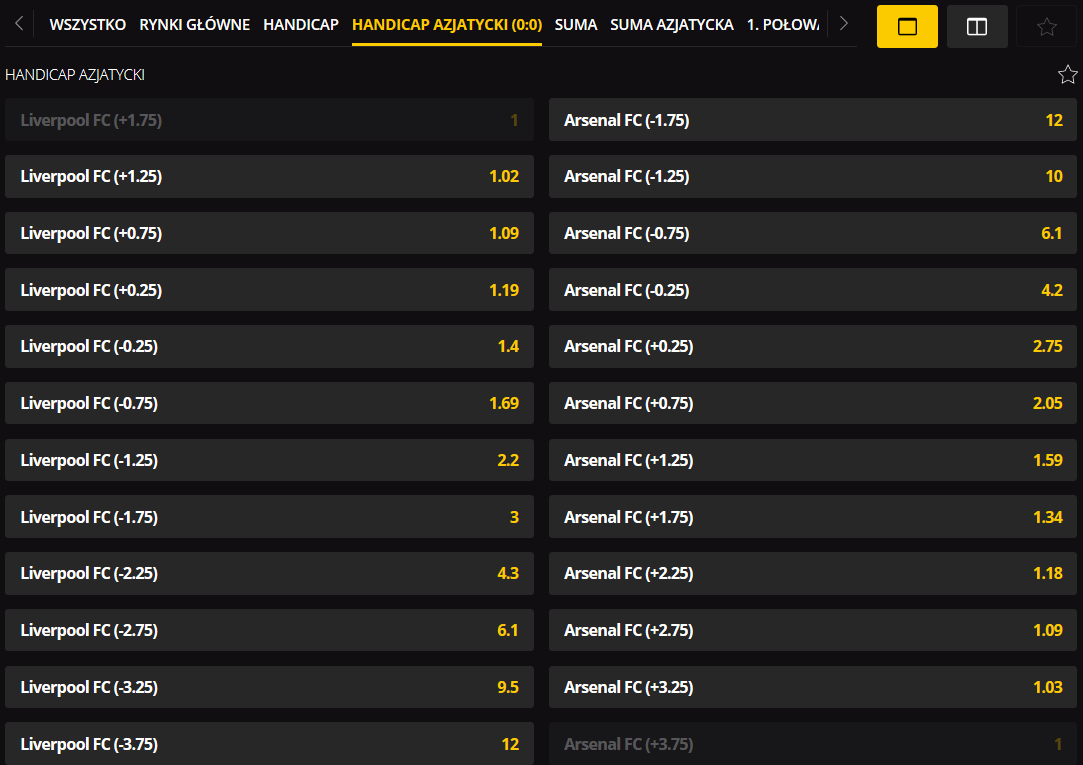Switch to single-column layout view
The image size is (1083, 765).
[x=907, y=26]
